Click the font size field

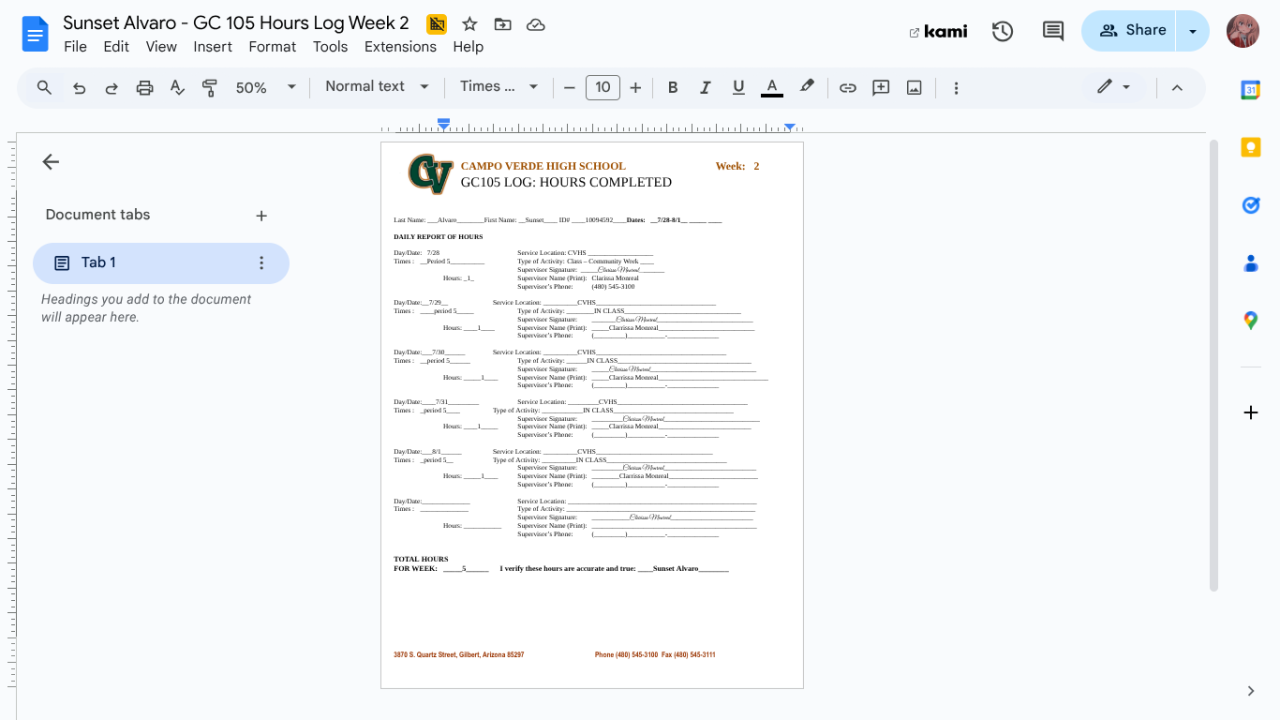603,88
